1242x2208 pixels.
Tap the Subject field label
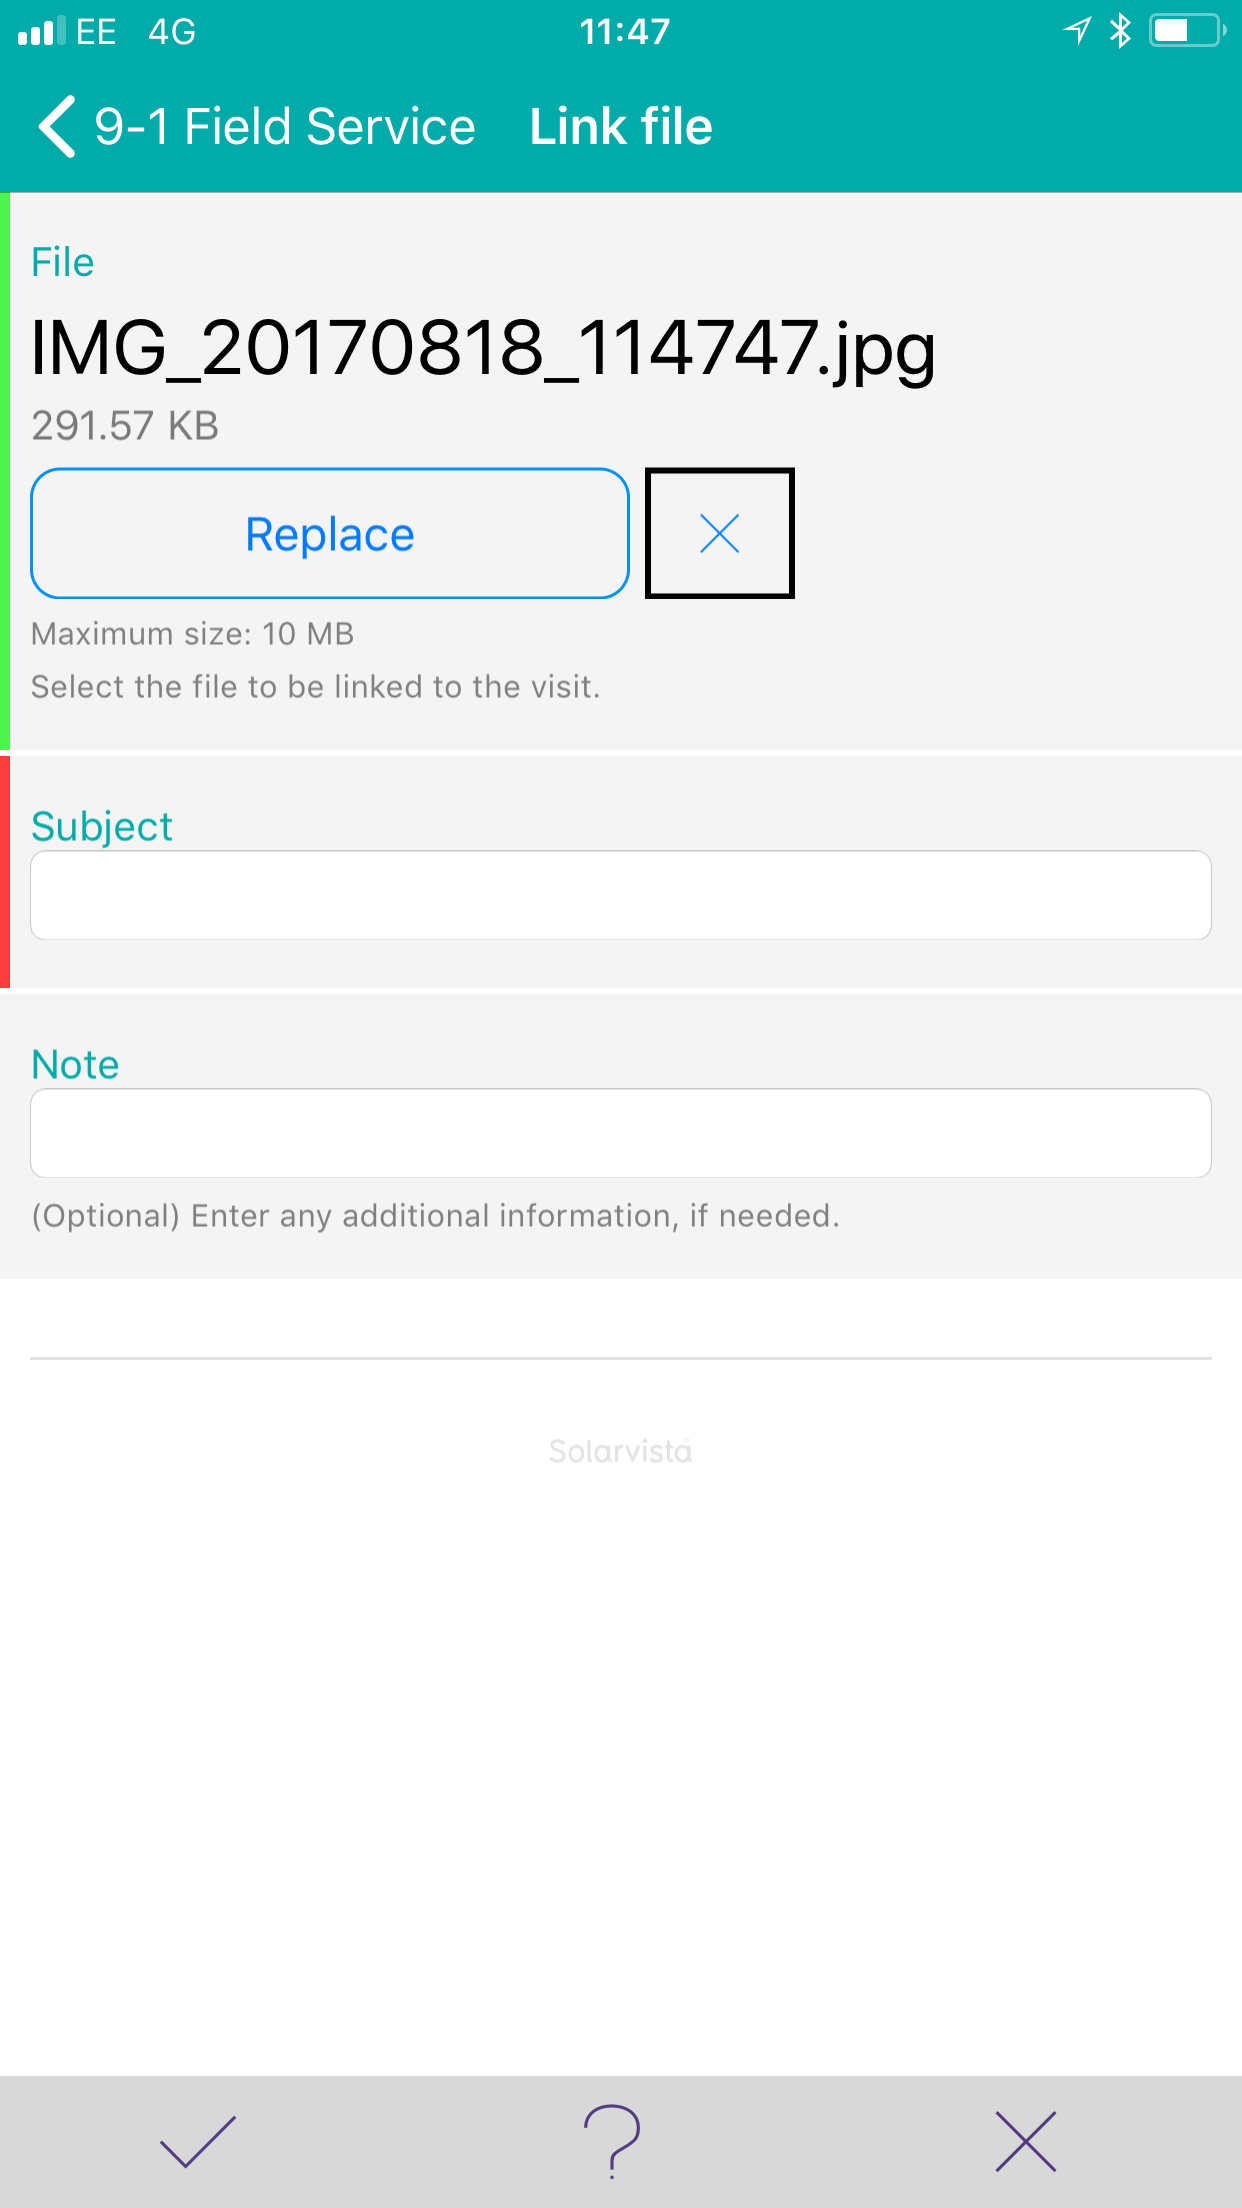click(102, 826)
